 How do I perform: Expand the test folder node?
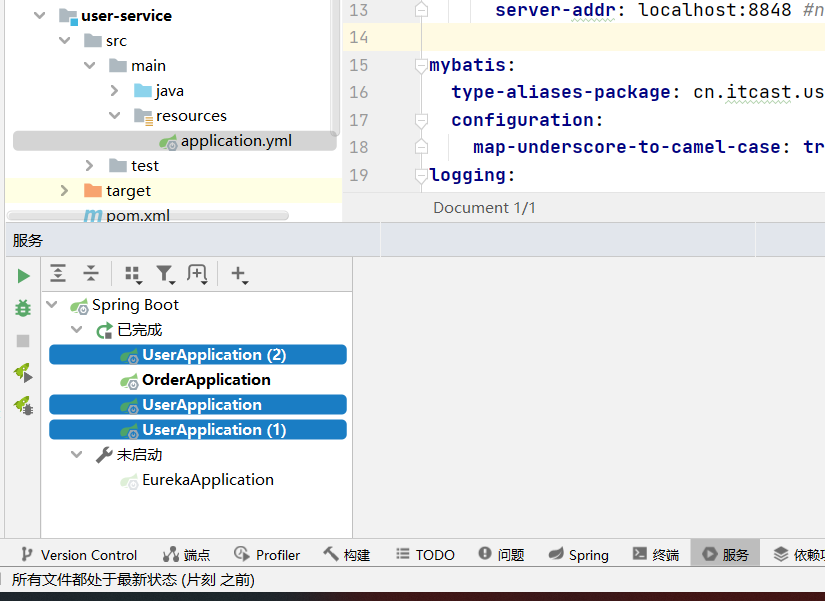coord(89,165)
